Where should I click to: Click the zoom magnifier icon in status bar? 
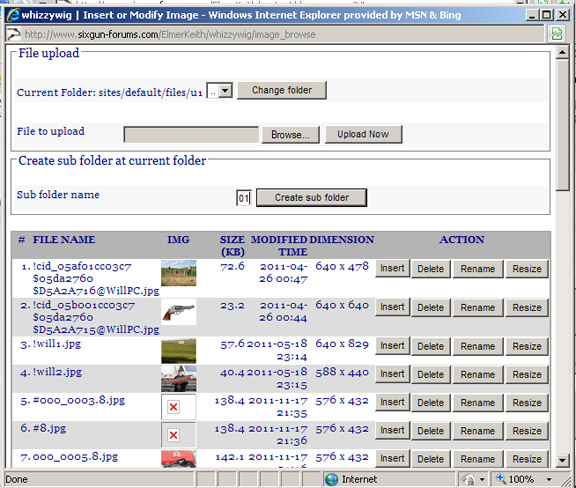coord(501,478)
